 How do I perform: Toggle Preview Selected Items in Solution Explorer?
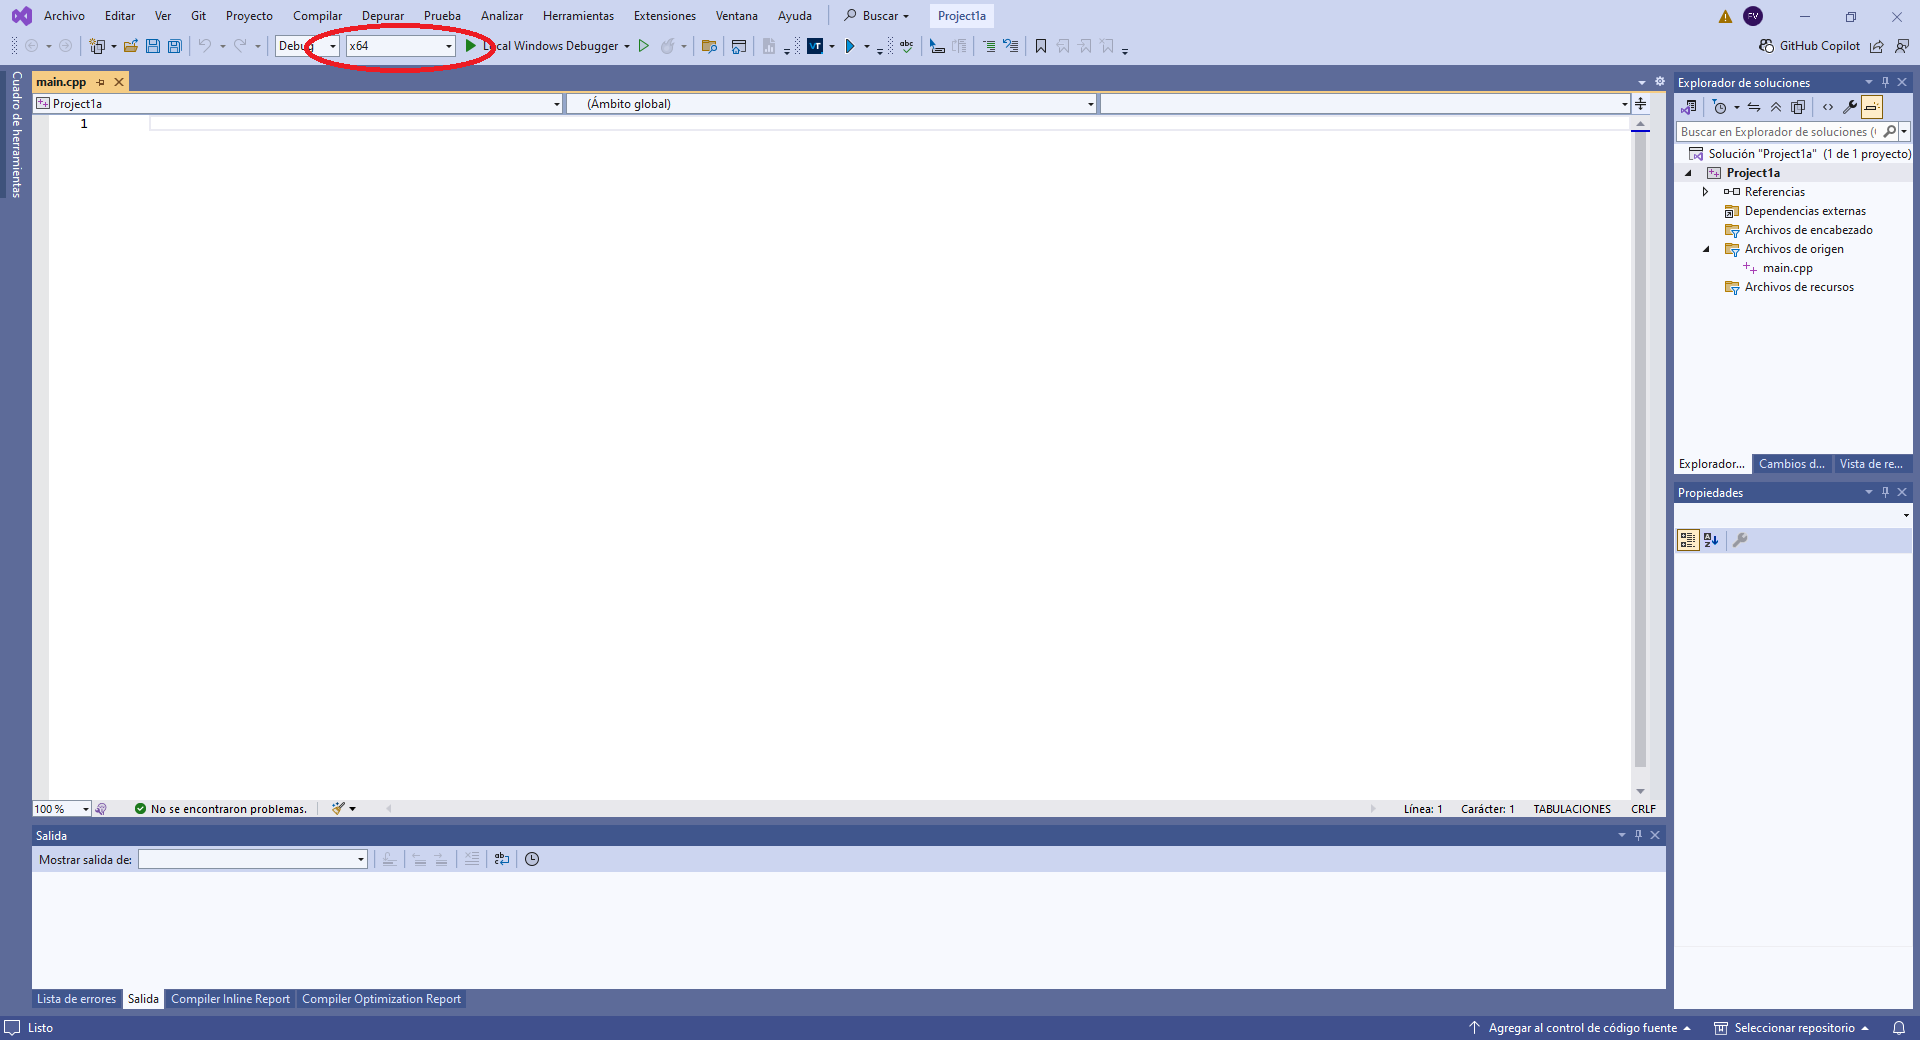[x=1872, y=107]
